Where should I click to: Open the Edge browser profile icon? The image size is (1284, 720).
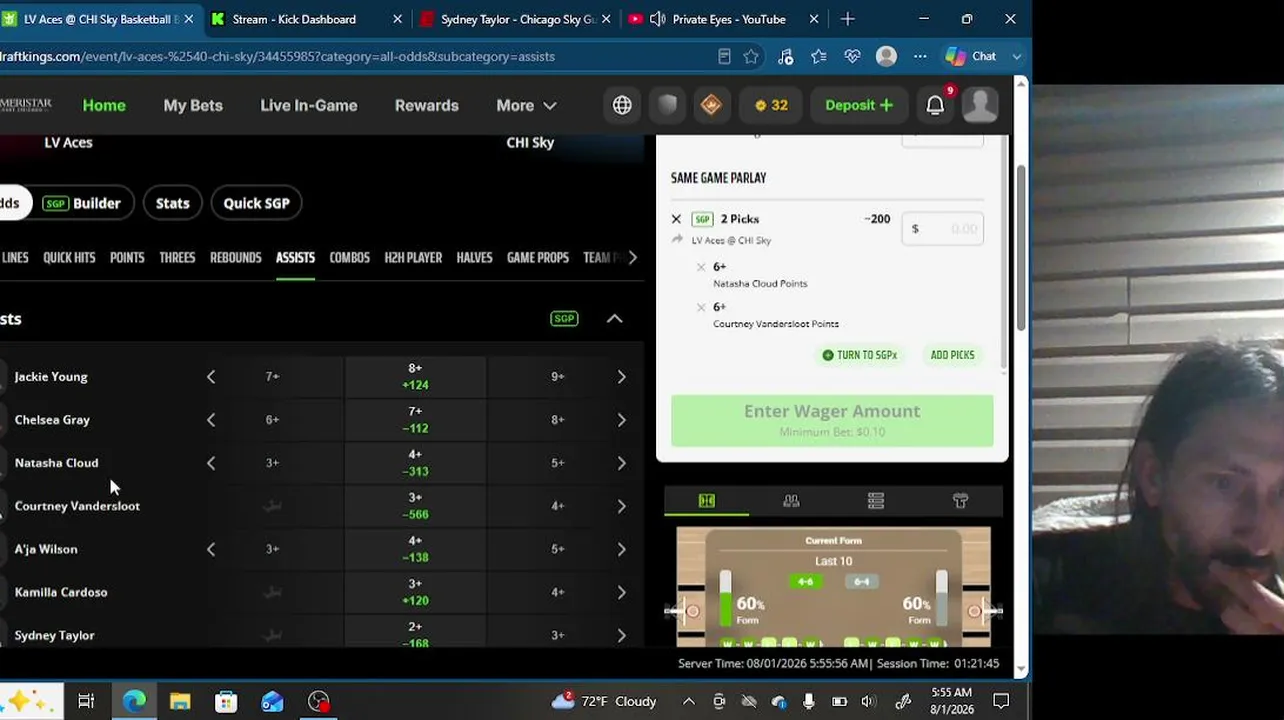click(886, 56)
